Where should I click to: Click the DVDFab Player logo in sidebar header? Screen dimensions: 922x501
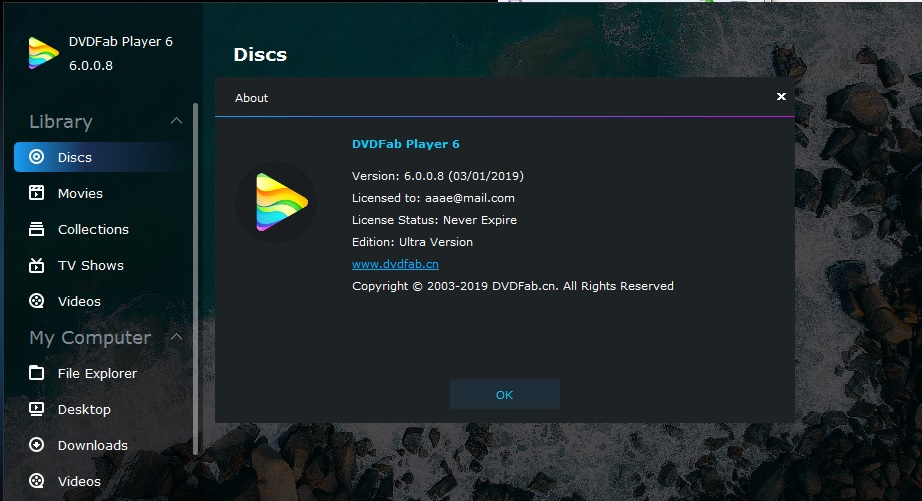(44, 53)
